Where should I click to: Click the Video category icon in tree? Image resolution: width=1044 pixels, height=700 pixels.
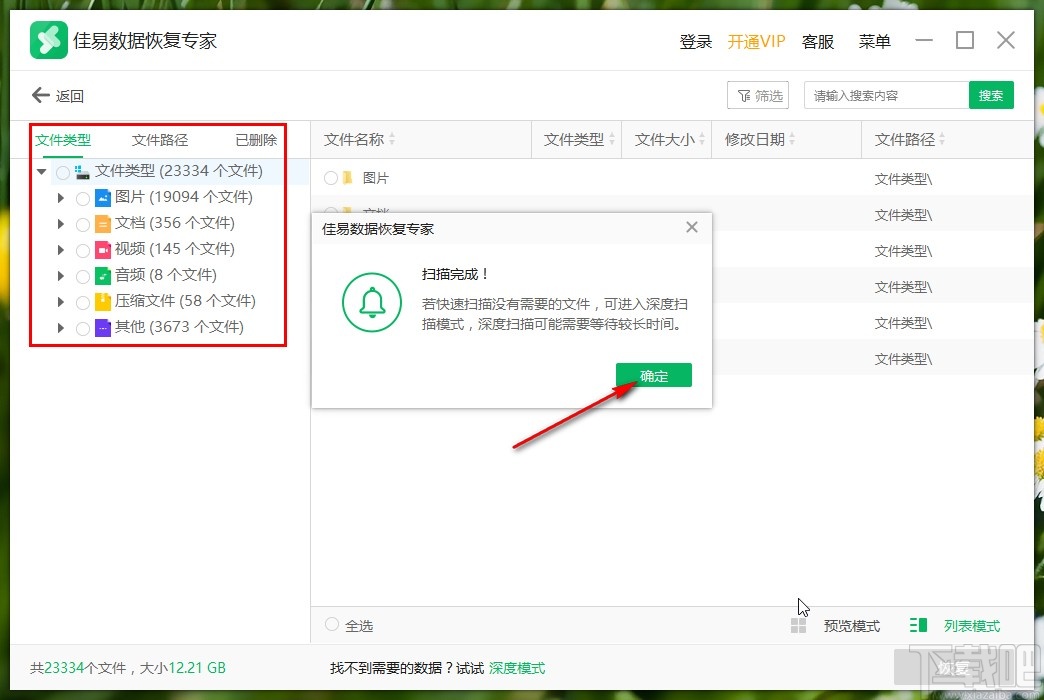(x=103, y=249)
